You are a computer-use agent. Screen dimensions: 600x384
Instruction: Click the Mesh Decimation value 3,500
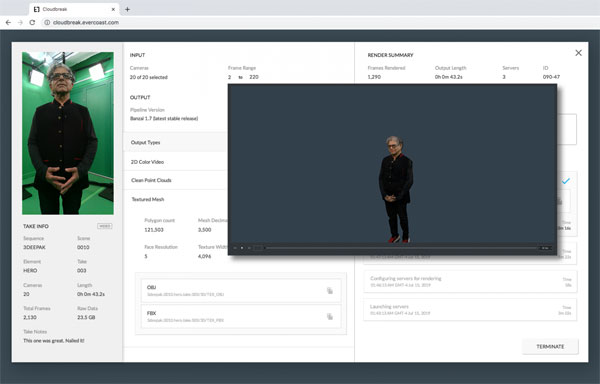coord(204,229)
